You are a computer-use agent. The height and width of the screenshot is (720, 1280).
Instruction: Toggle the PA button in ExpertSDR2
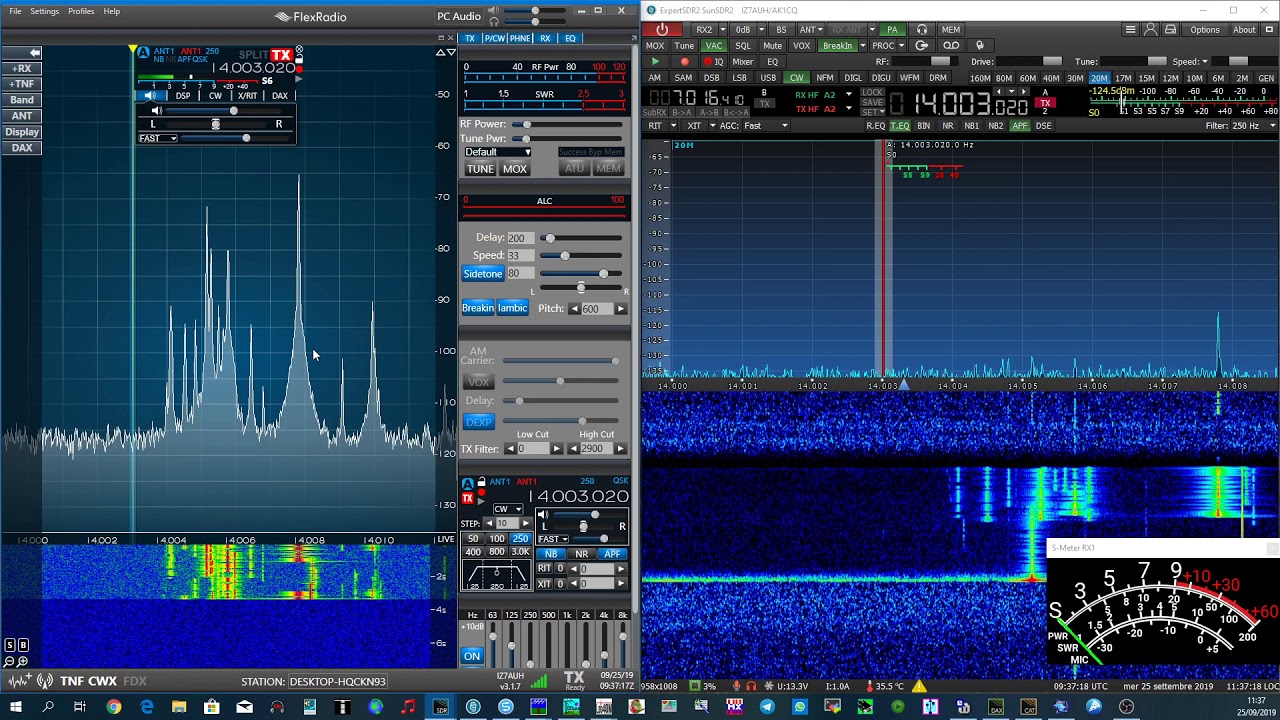pos(892,30)
